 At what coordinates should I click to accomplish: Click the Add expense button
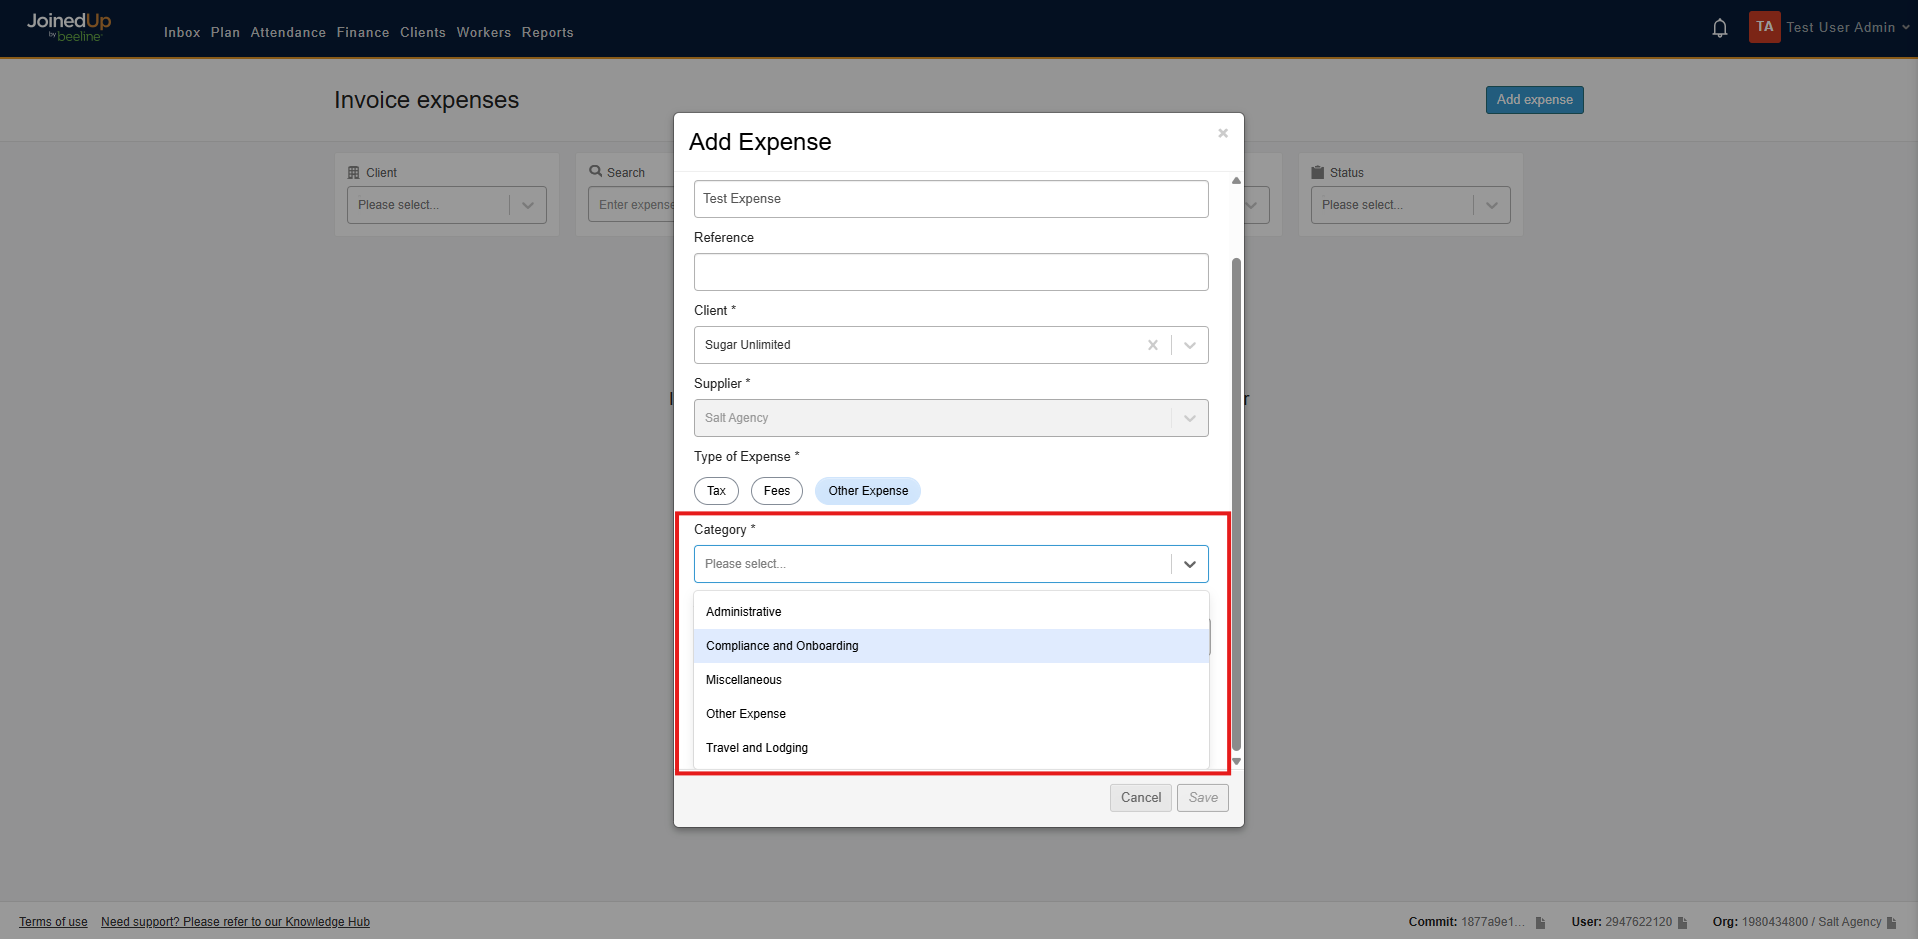tap(1533, 99)
